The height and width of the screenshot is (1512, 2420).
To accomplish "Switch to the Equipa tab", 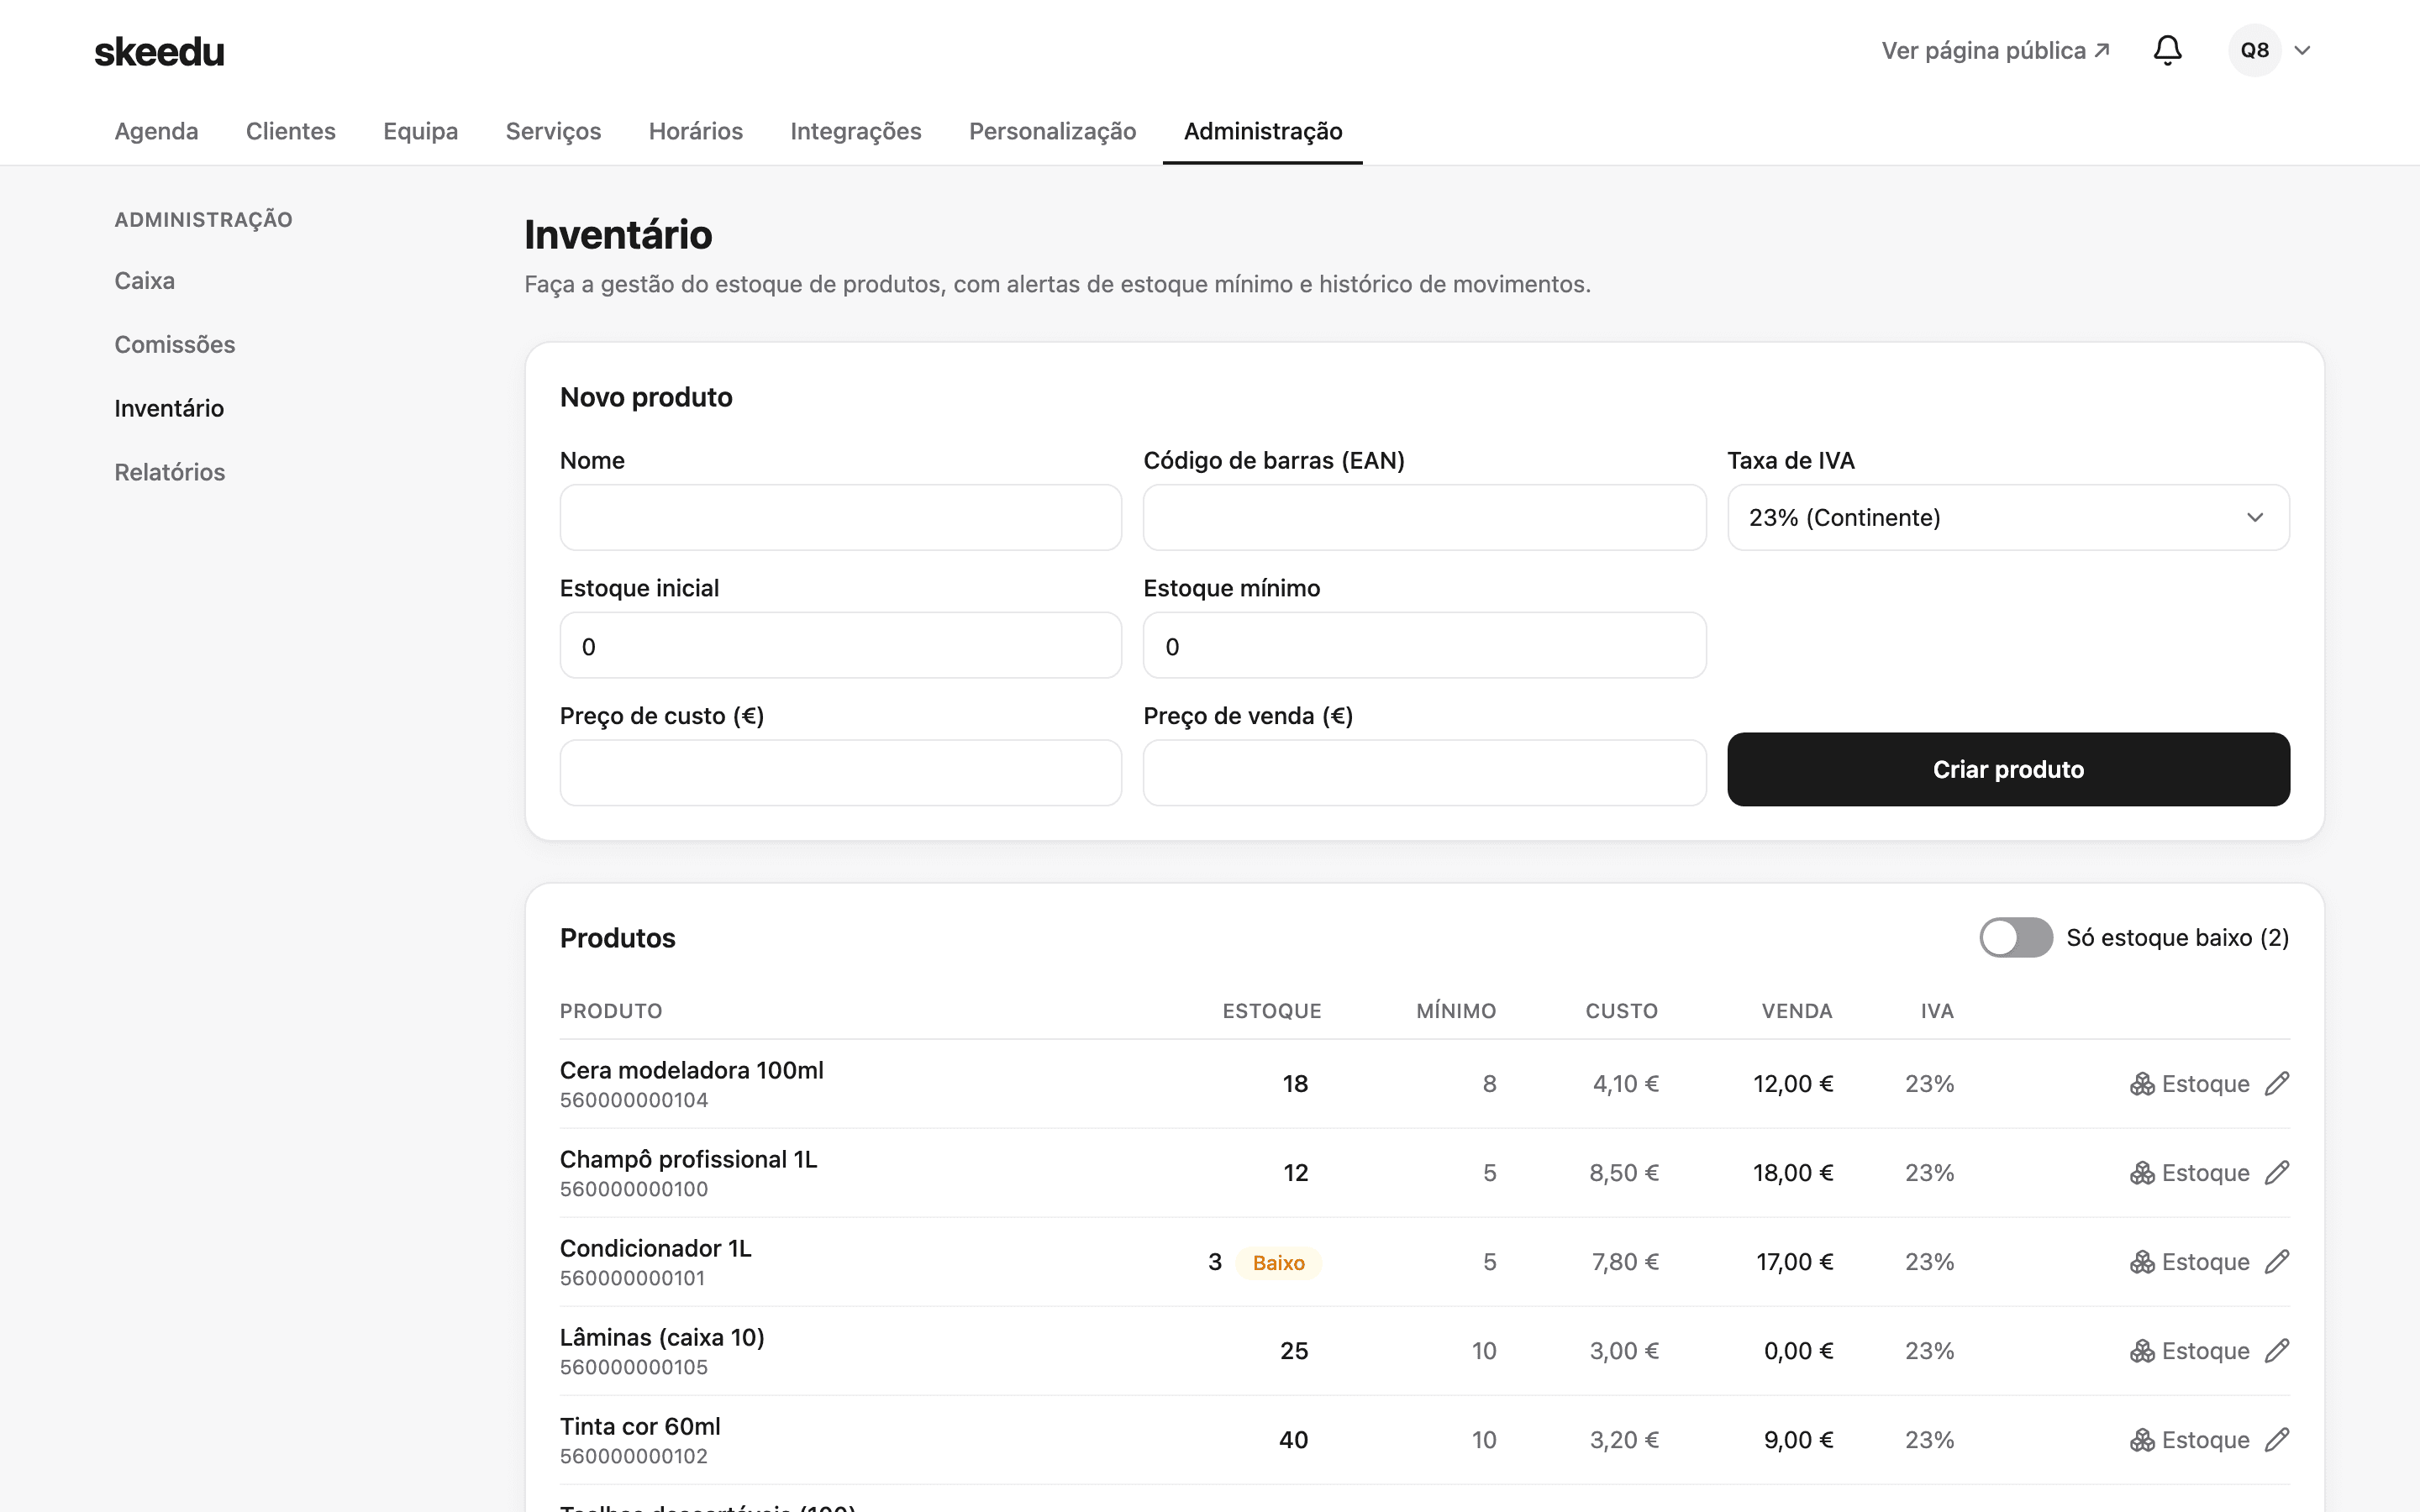I will [x=420, y=131].
